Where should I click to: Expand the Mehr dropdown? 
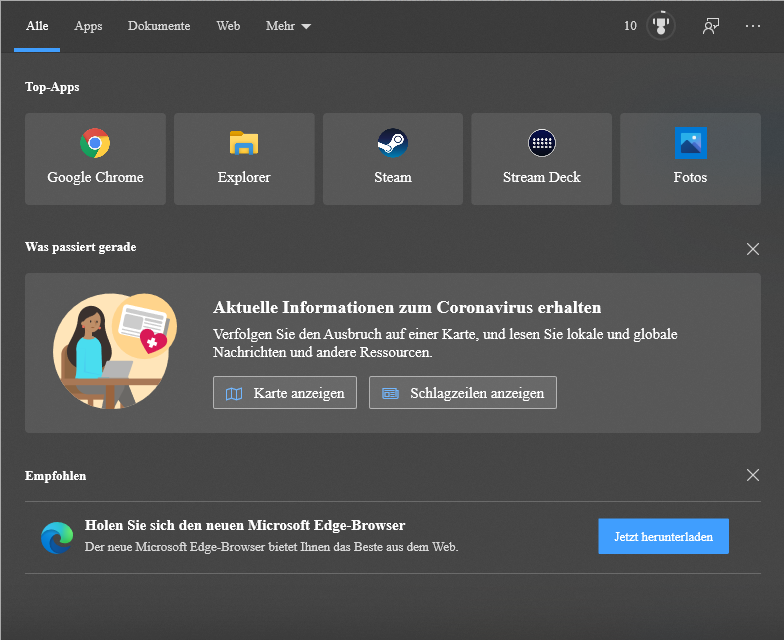[288, 26]
